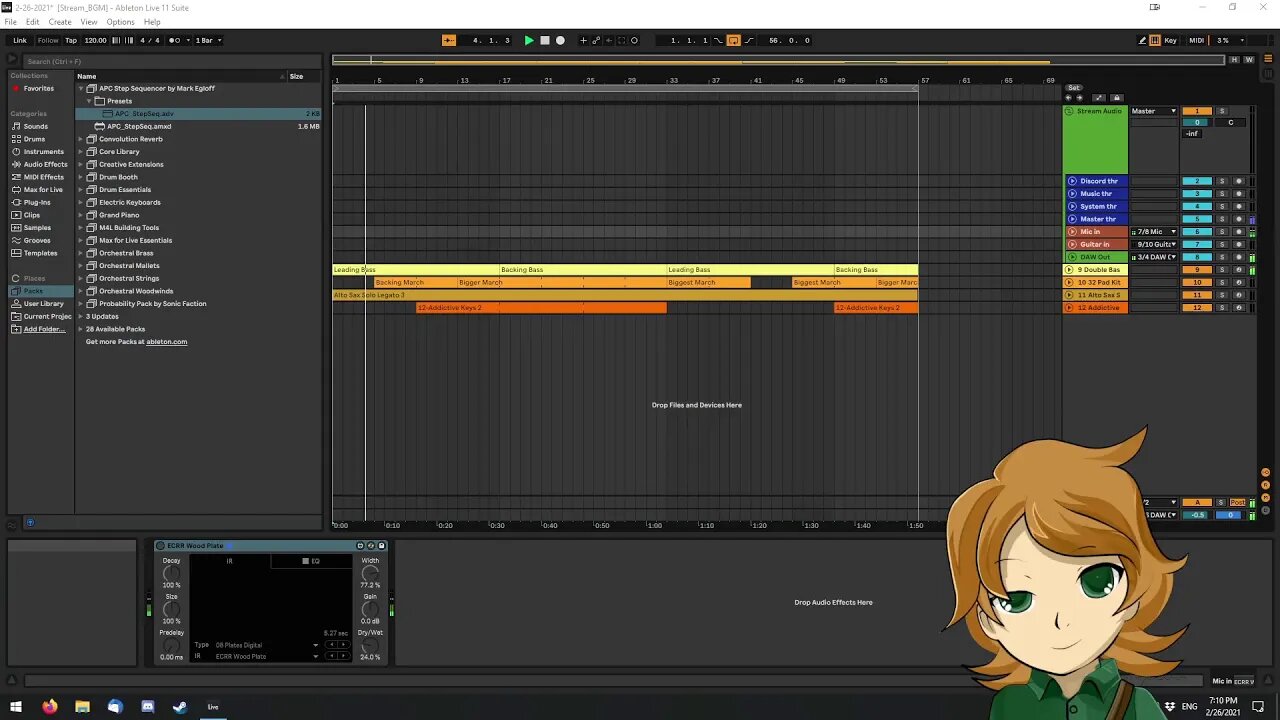This screenshot has width=1280, height=720.
Task: Click the Key map mode button
Action: [1170, 40]
